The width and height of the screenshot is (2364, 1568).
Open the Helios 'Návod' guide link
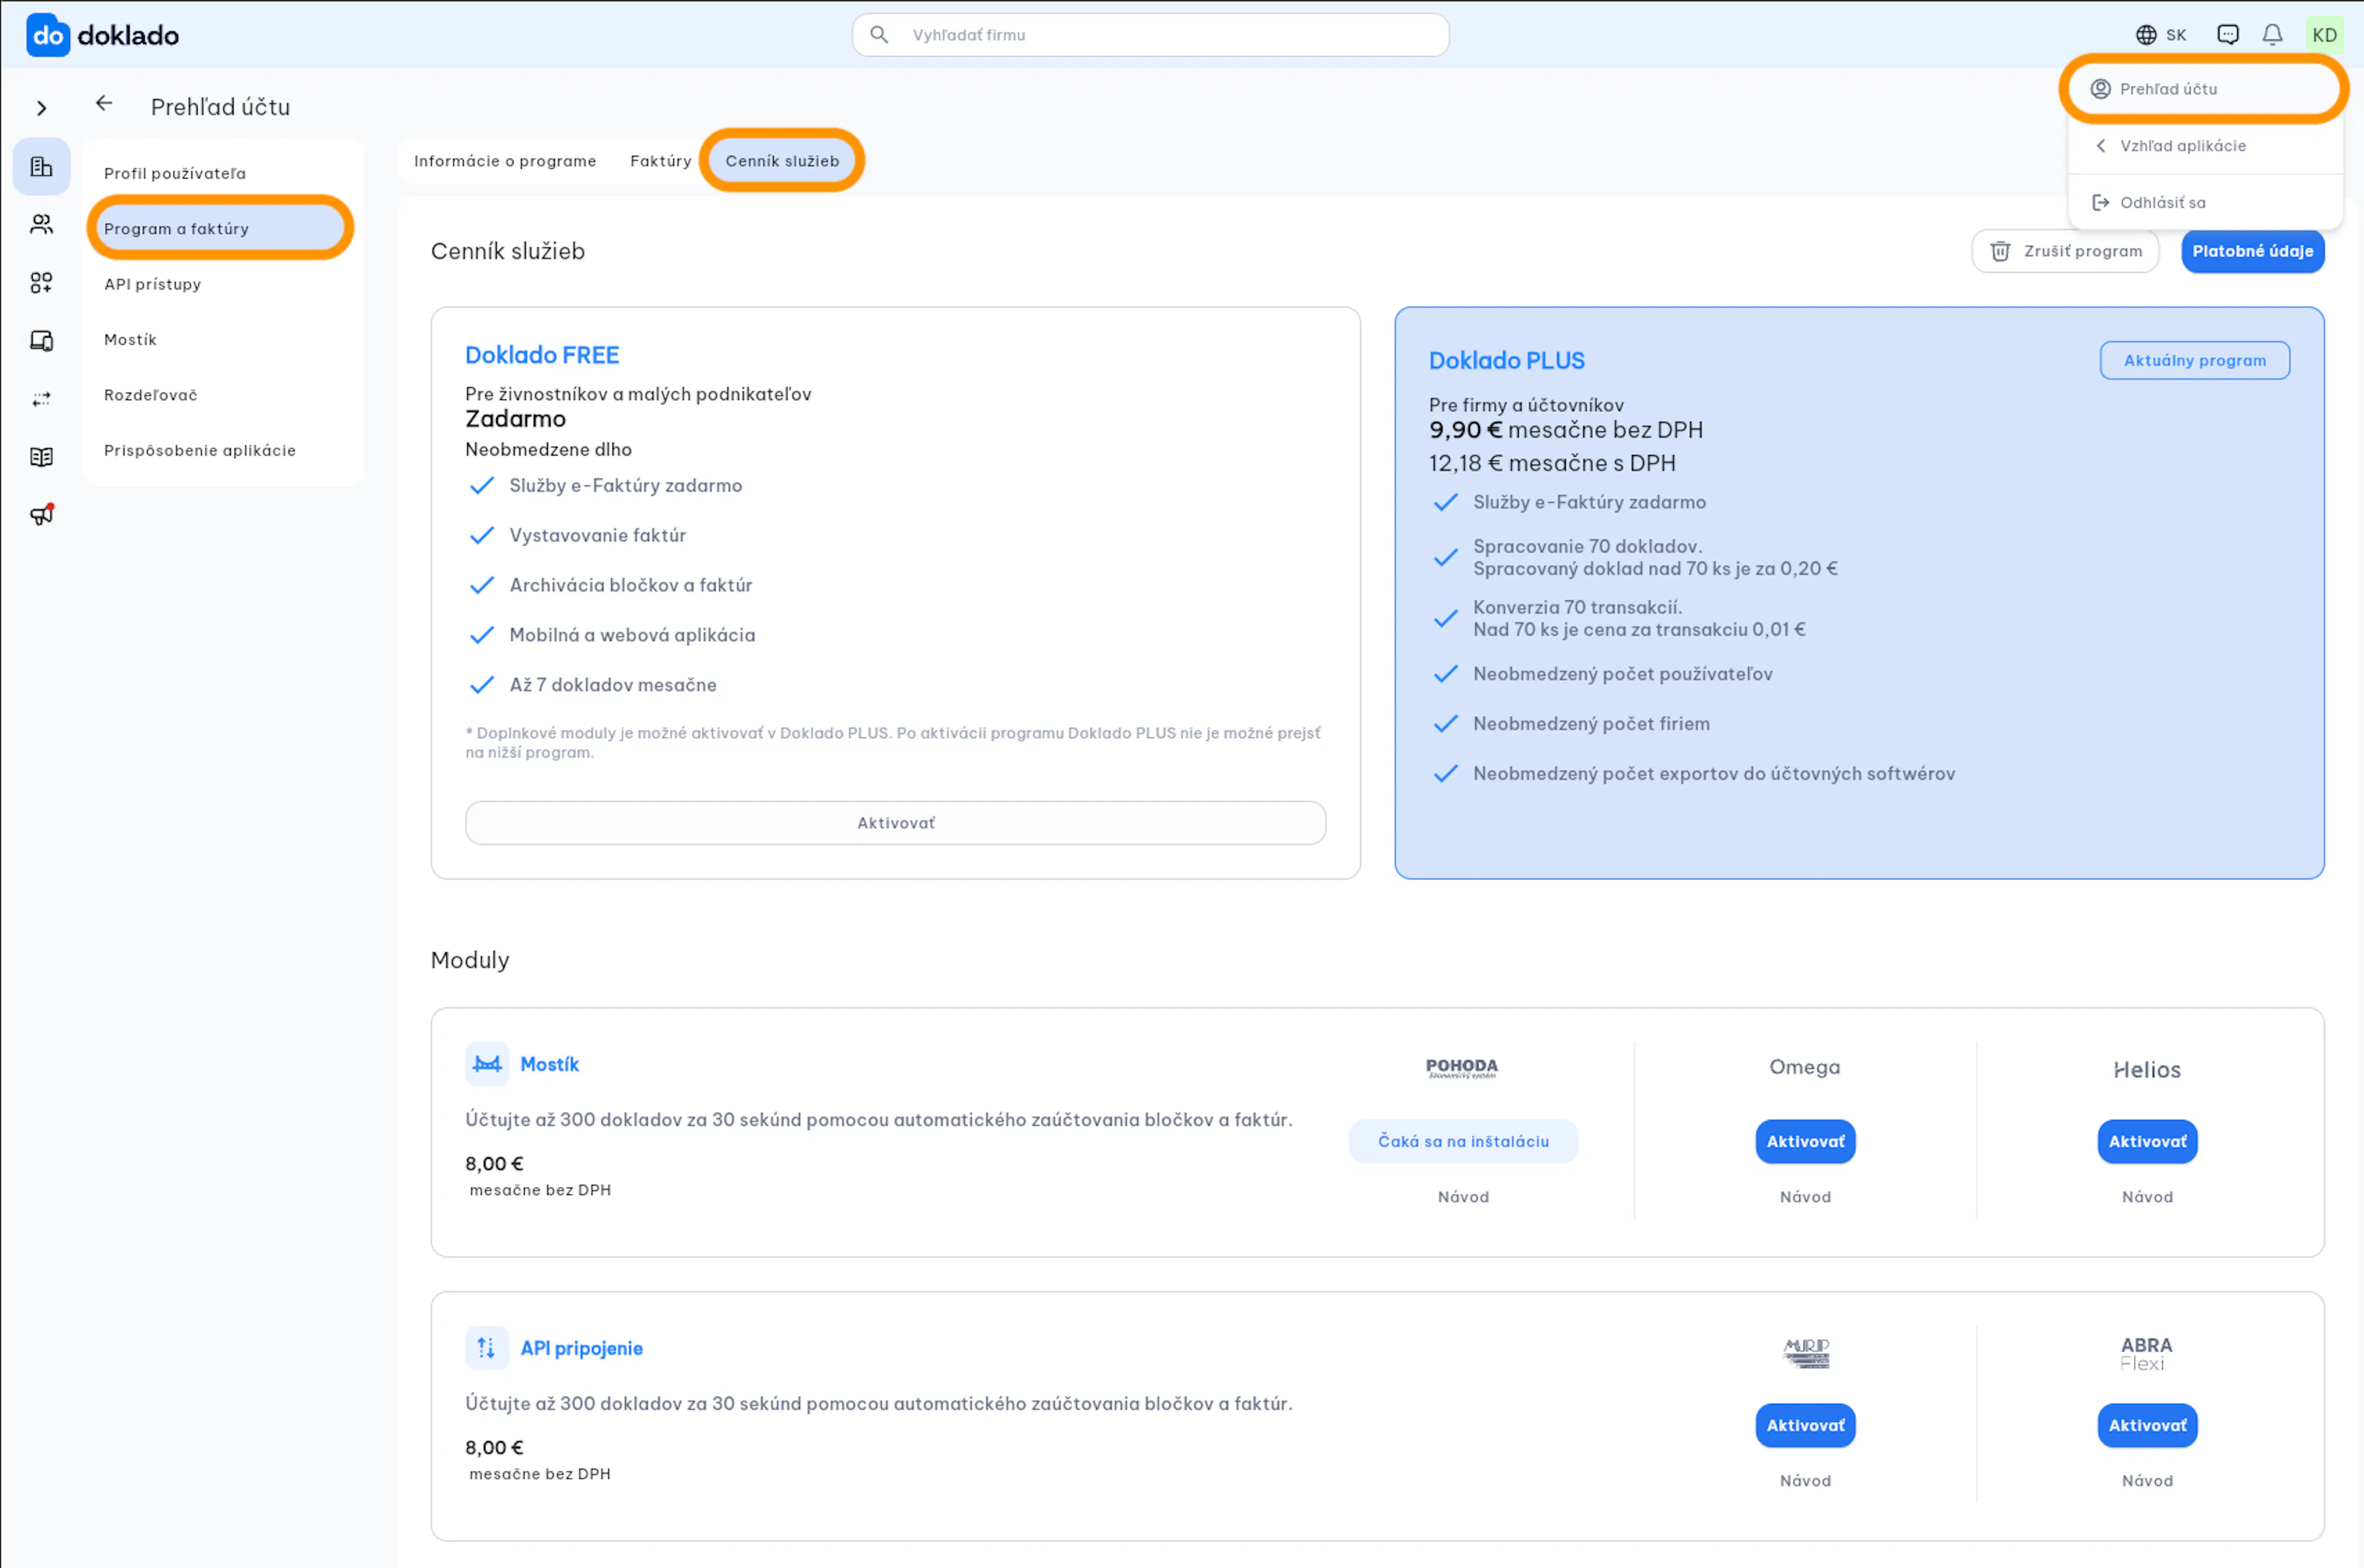point(2147,1197)
